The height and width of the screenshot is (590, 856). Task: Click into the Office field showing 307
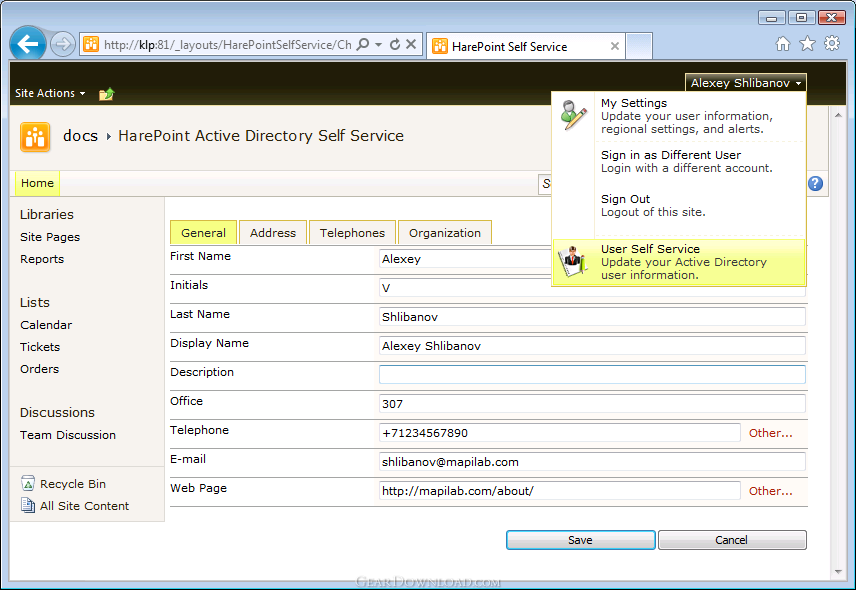click(592, 403)
